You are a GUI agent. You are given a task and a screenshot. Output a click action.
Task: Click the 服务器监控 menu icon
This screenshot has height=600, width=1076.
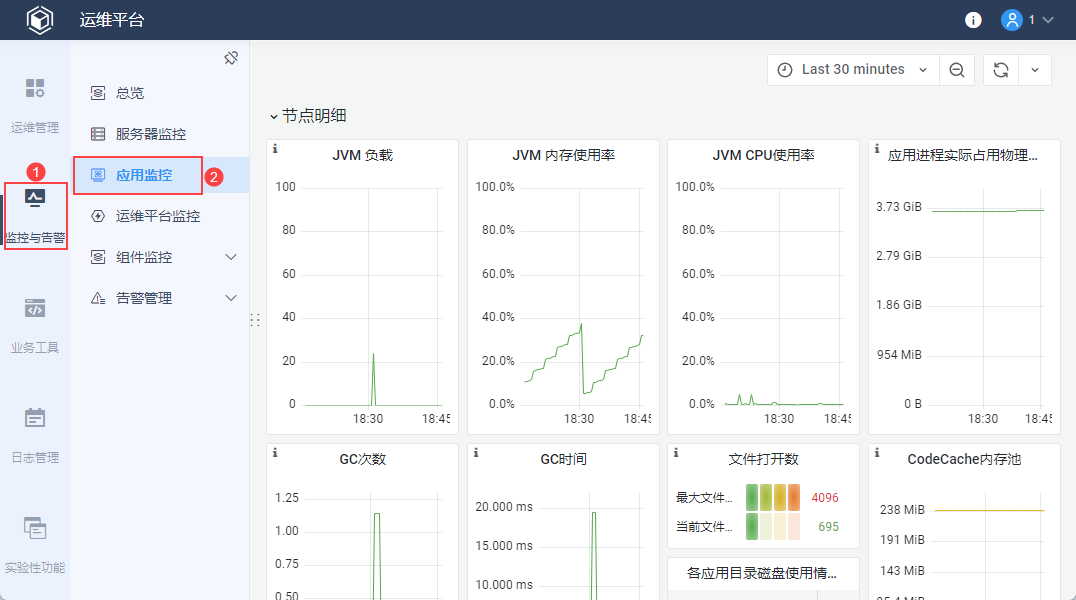[98, 134]
